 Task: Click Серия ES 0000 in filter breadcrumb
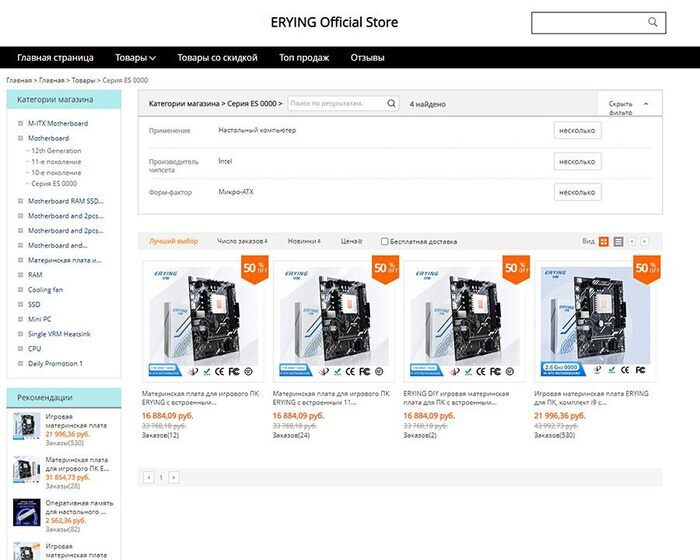[x=252, y=104]
